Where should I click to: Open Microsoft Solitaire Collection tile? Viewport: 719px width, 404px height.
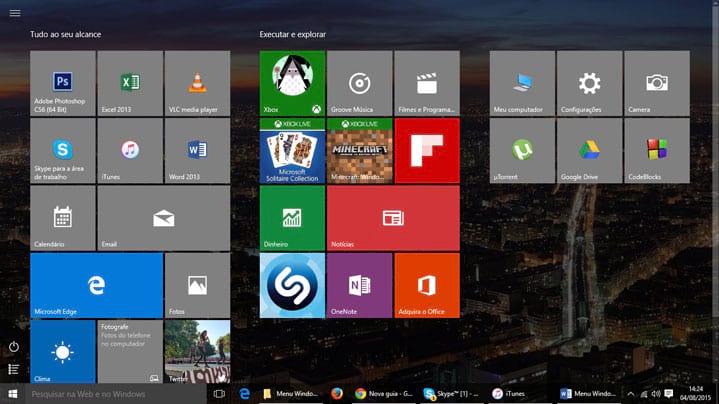(x=293, y=150)
